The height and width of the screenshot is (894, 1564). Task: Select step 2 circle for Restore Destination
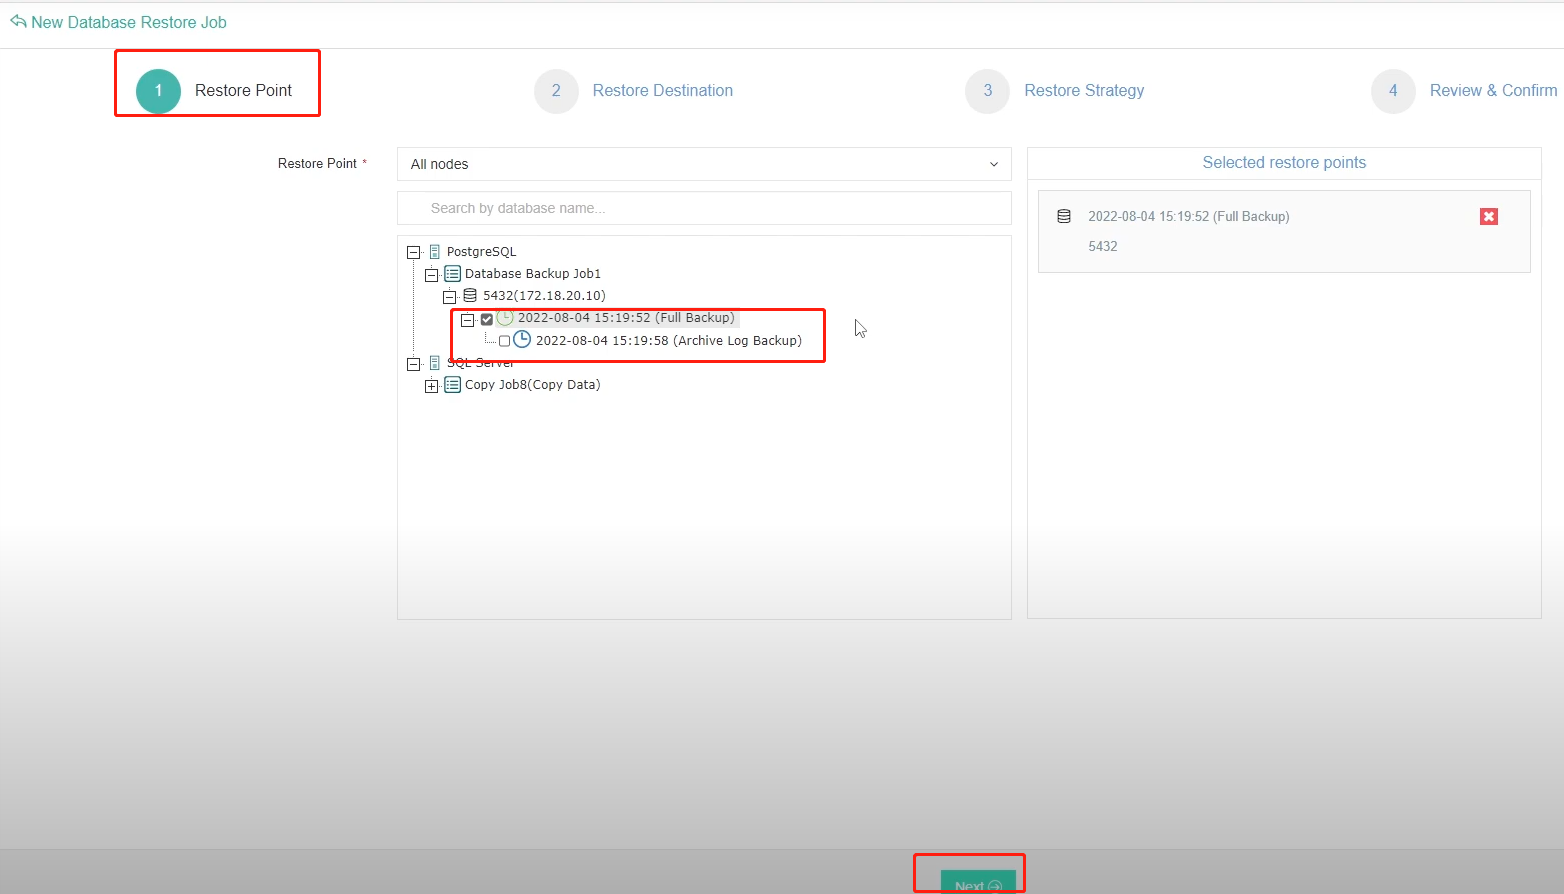coord(556,91)
